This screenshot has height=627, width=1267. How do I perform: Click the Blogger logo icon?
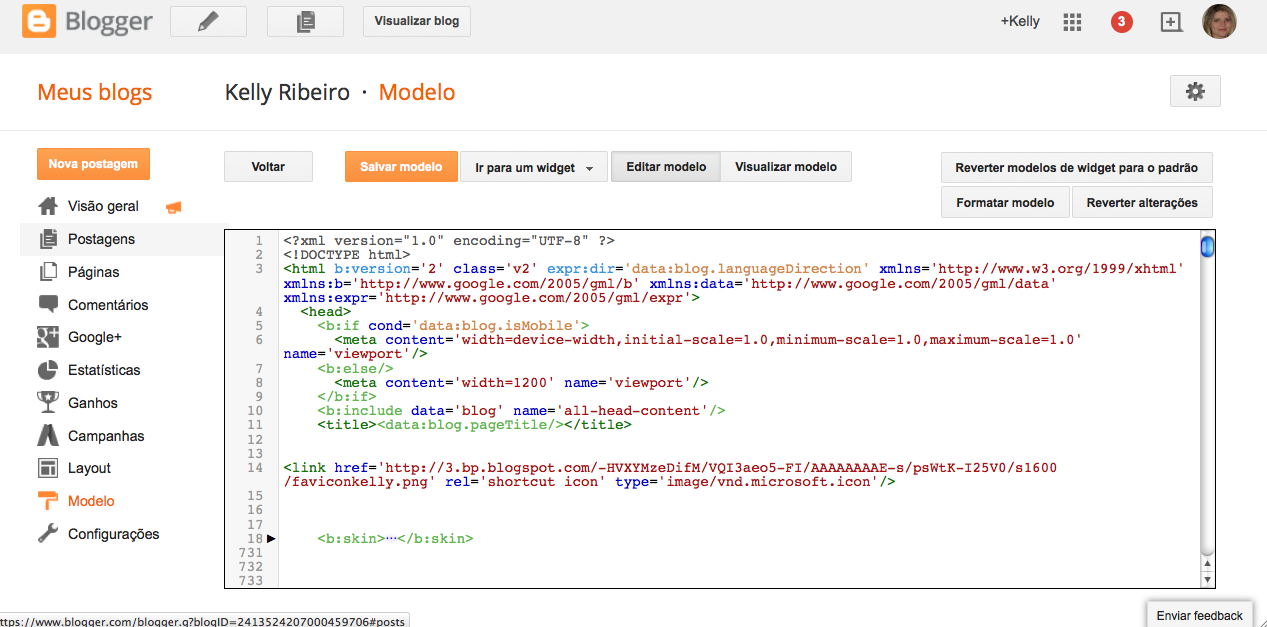click(x=40, y=21)
